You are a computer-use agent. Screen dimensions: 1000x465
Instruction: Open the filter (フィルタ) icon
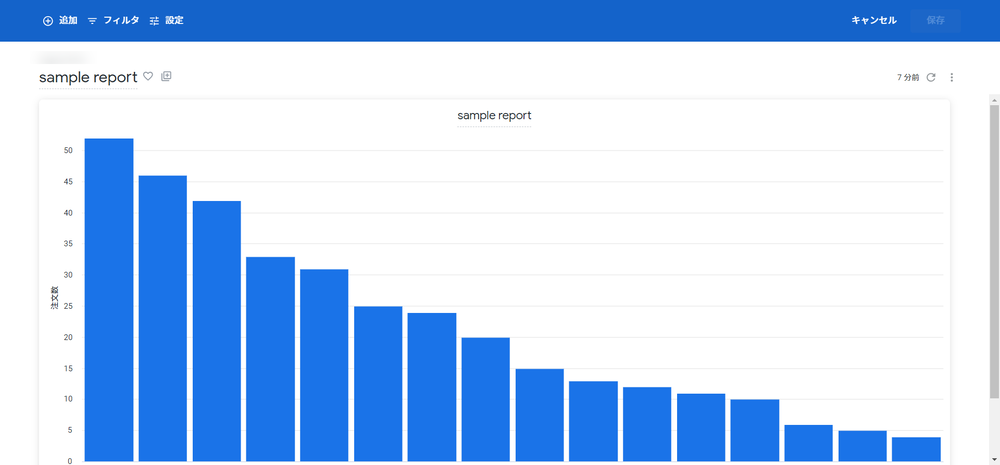click(x=92, y=21)
